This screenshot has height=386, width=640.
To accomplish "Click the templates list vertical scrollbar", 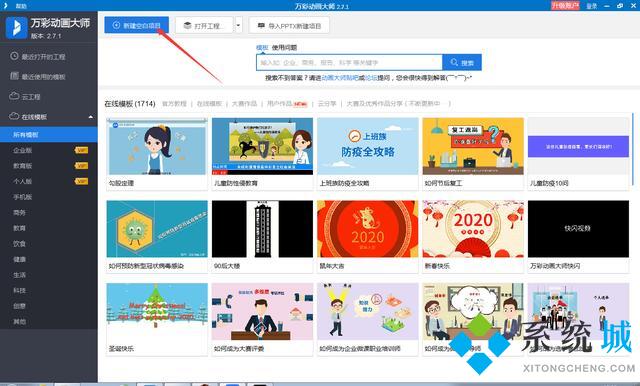I will [x=634, y=150].
